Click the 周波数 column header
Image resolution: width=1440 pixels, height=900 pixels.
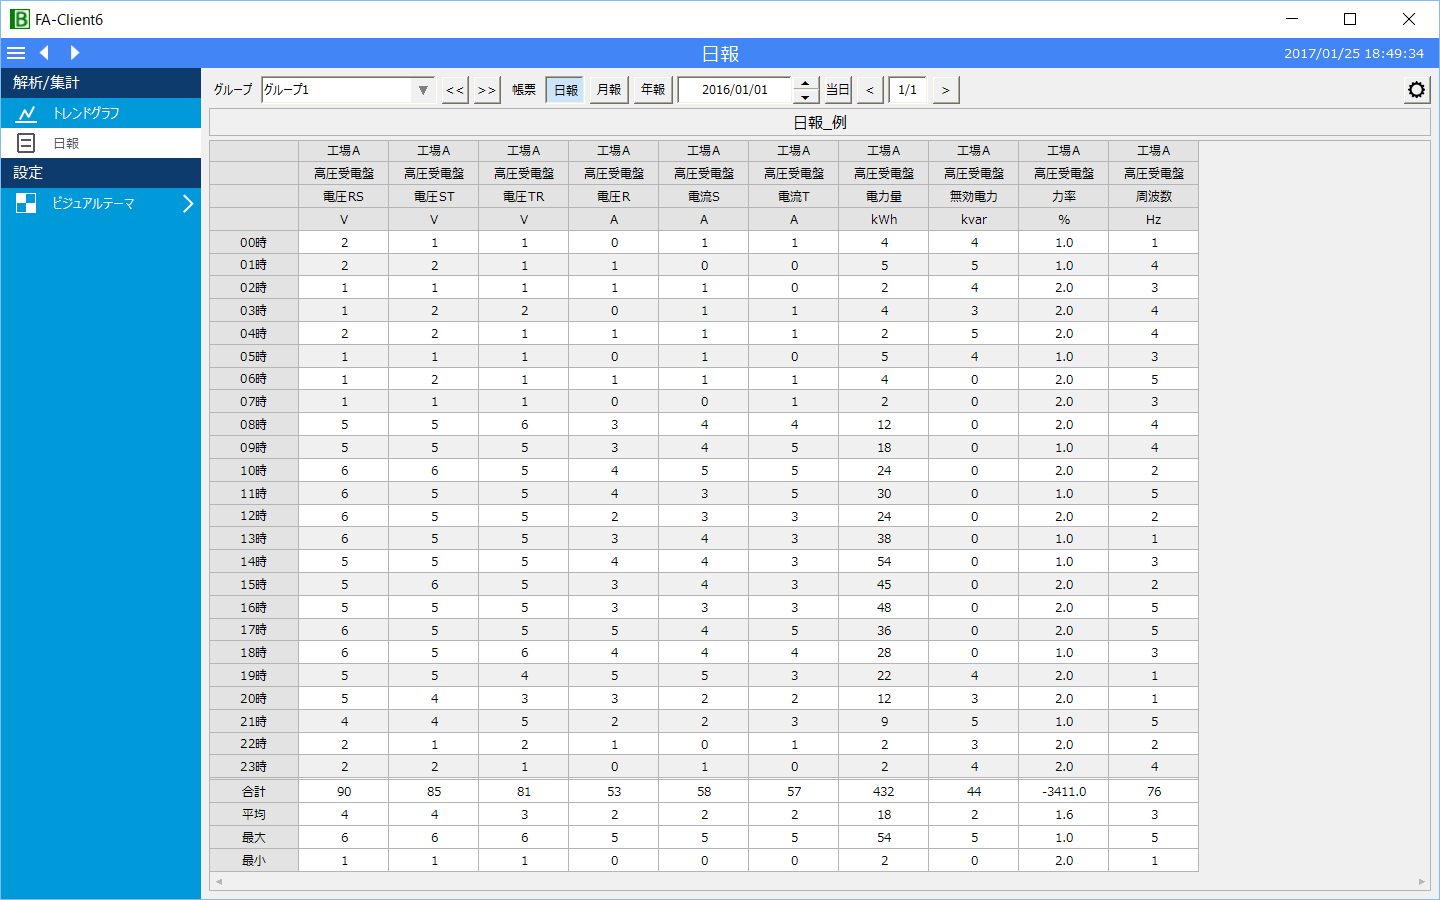pos(1154,197)
